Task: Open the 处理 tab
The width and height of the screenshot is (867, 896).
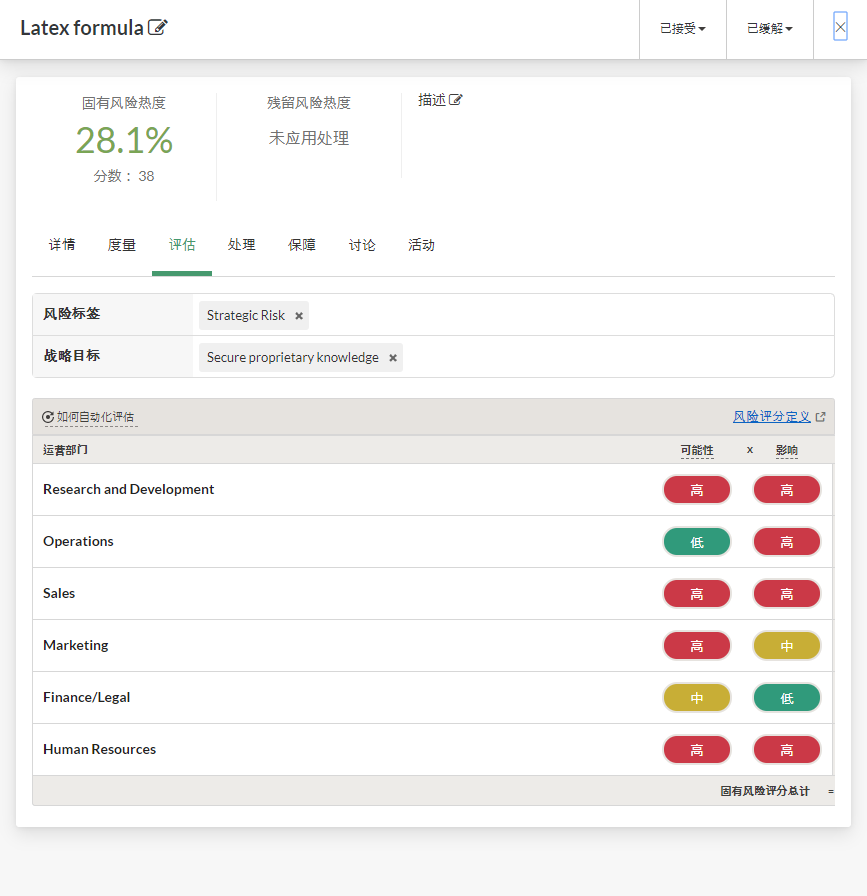Action: (x=241, y=245)
